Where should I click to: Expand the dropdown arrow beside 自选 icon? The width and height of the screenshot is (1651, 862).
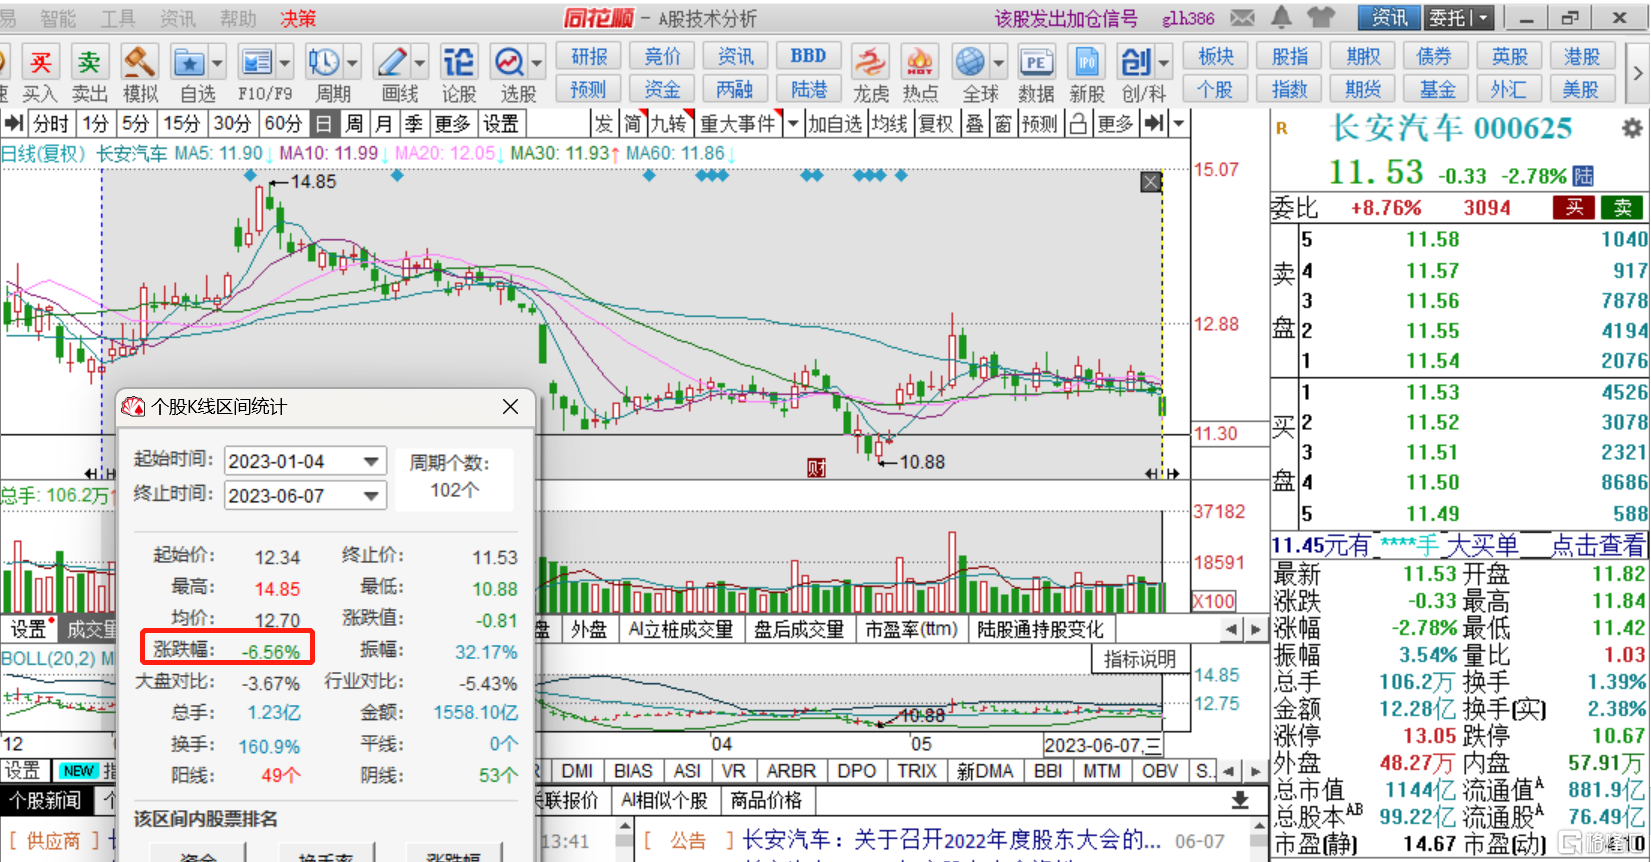point(217,63)
